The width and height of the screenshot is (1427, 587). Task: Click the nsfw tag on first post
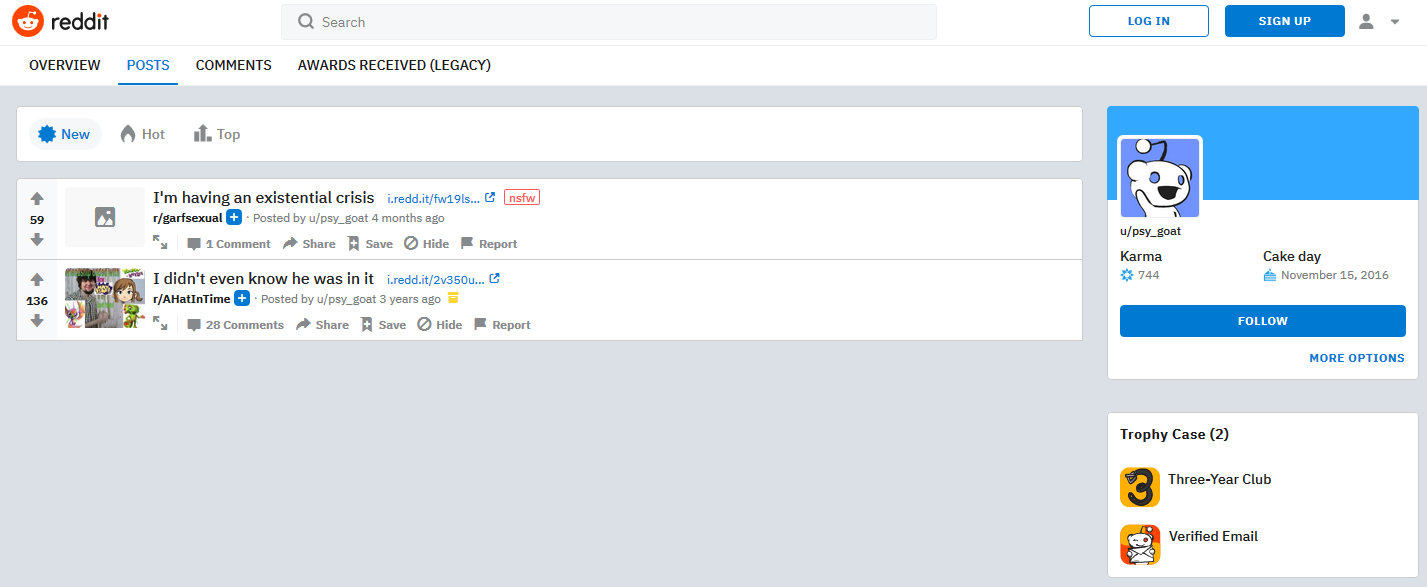pyautogui.click(x=522, y=198)
